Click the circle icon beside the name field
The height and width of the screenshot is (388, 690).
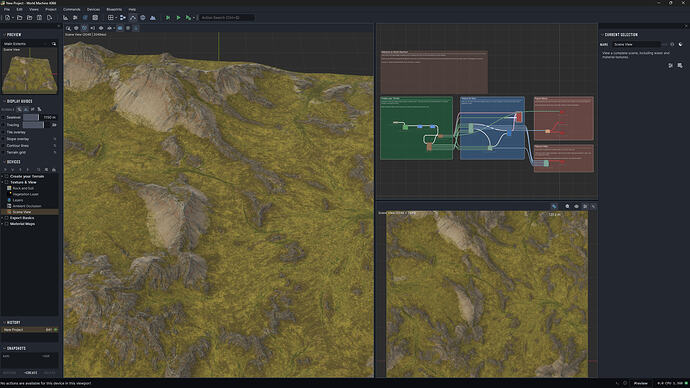coord(672,44)
